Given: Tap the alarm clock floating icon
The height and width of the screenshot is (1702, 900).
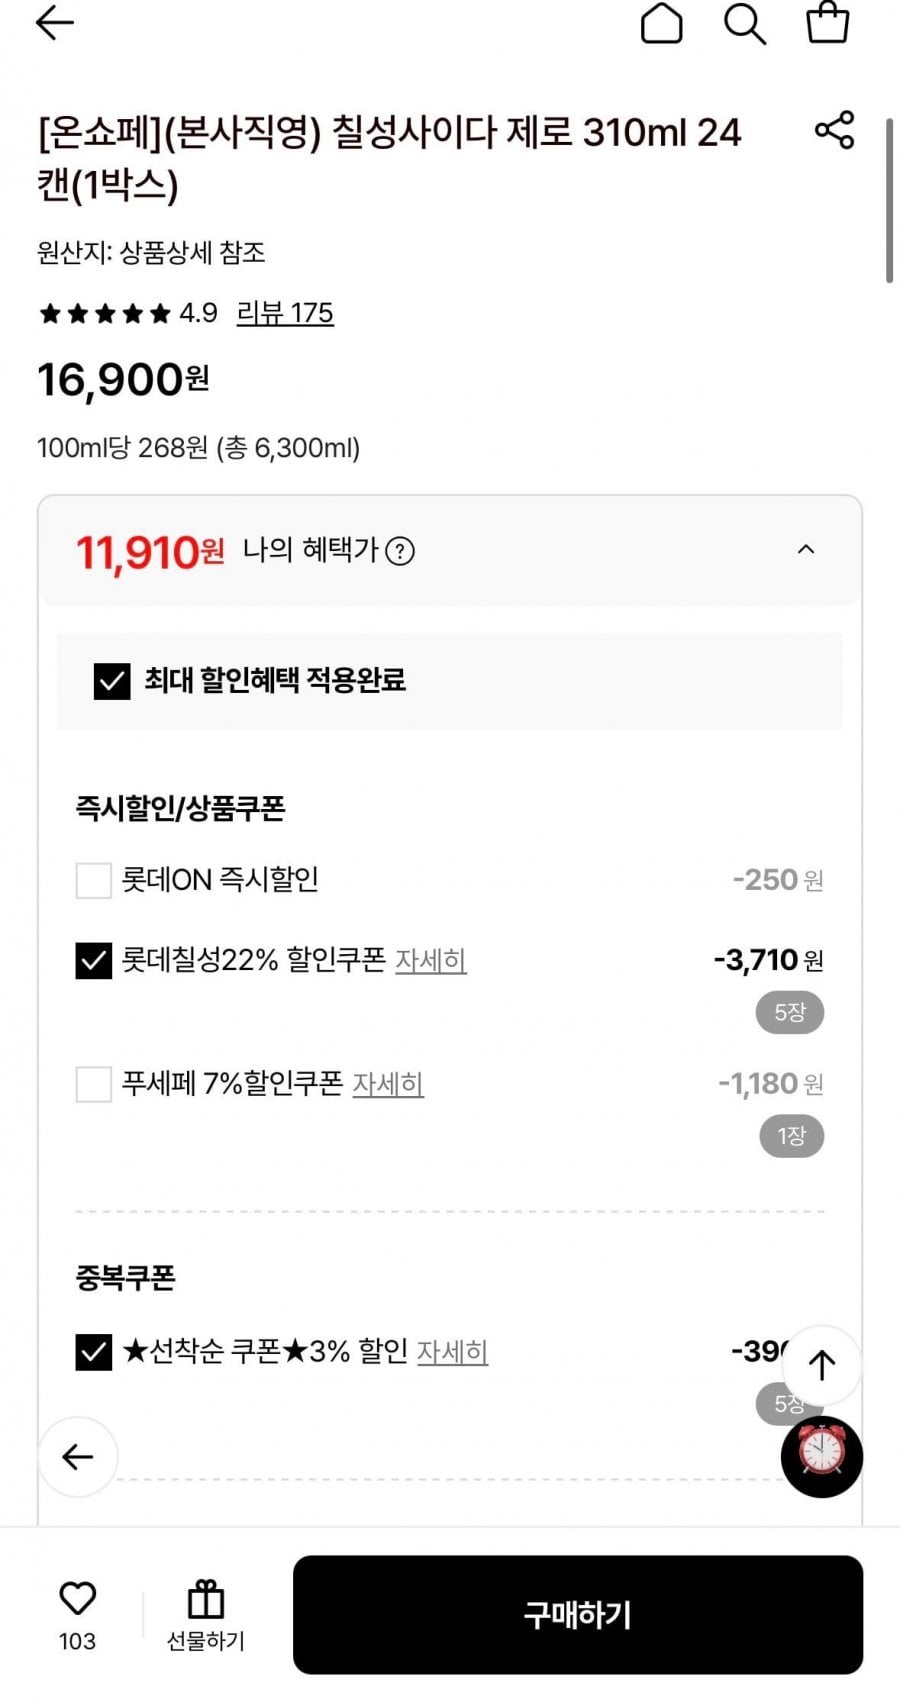Looking at the screenshot, I should click(821, 1456).
